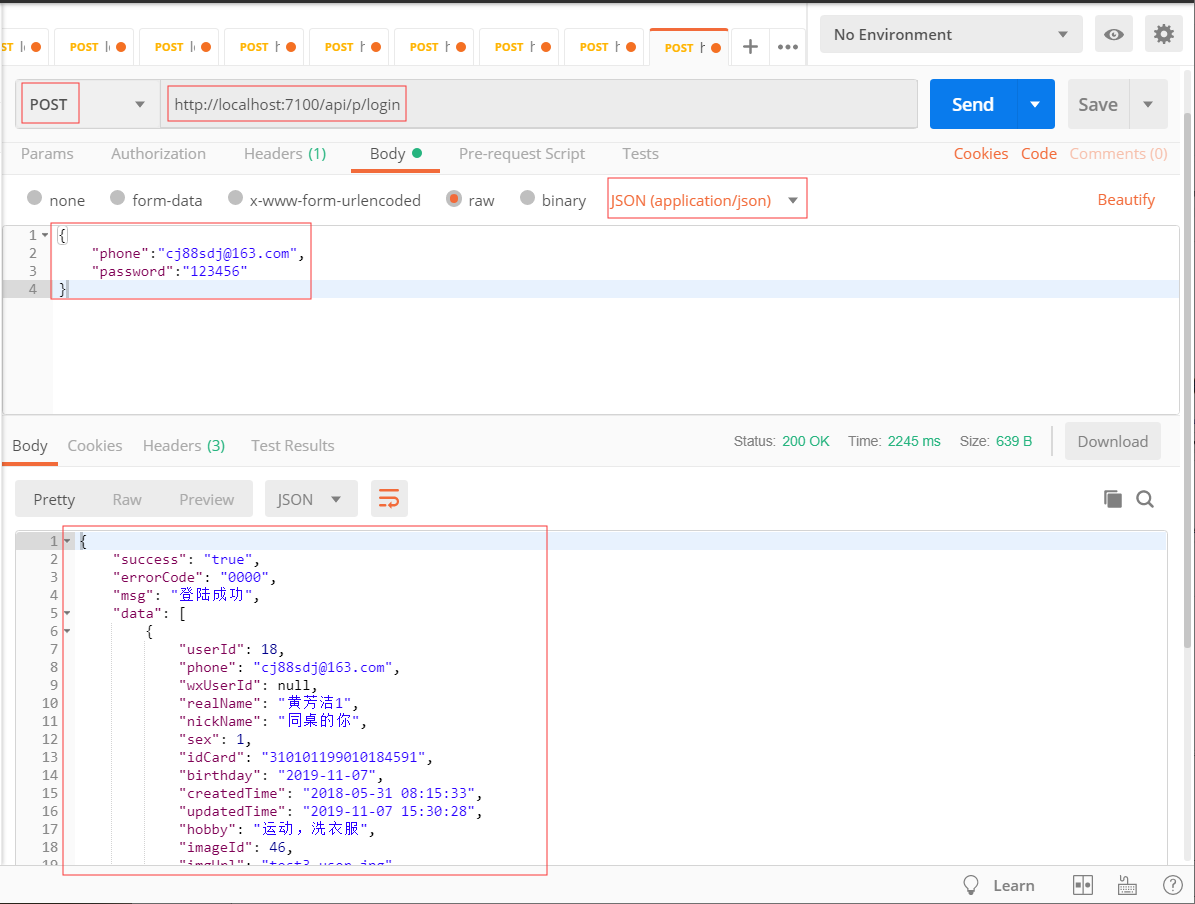Open the request Body tab
Screen dimensions: 1195x904
(396, 153)
